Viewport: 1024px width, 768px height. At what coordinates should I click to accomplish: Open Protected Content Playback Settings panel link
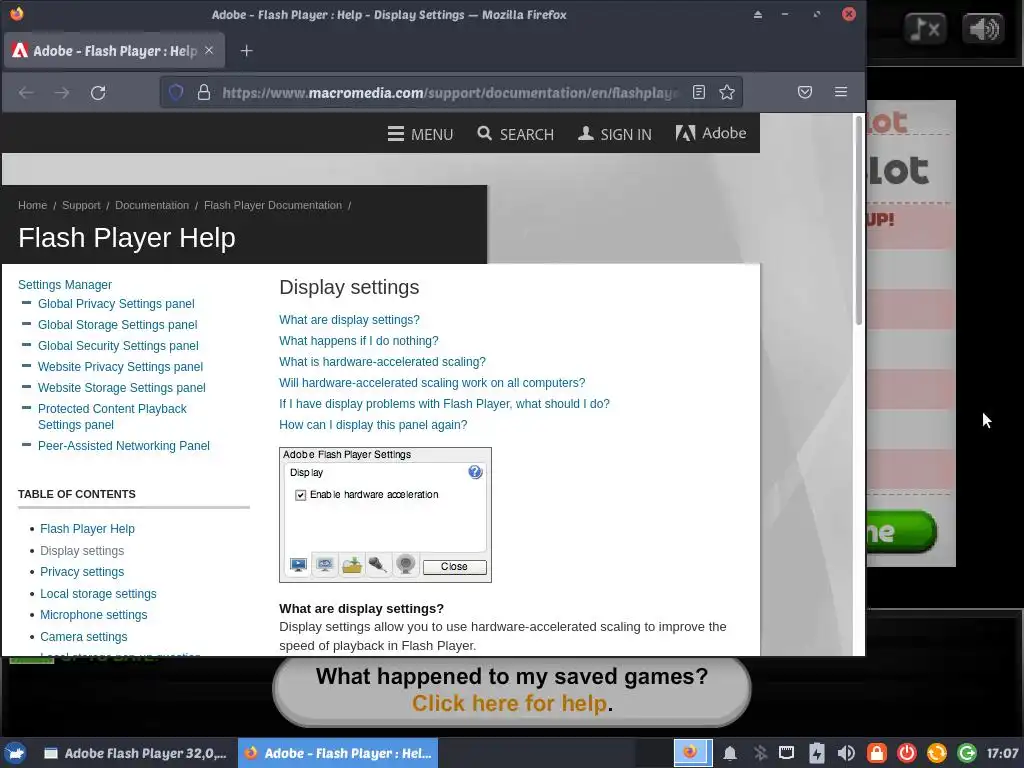[x=112, y=417]
